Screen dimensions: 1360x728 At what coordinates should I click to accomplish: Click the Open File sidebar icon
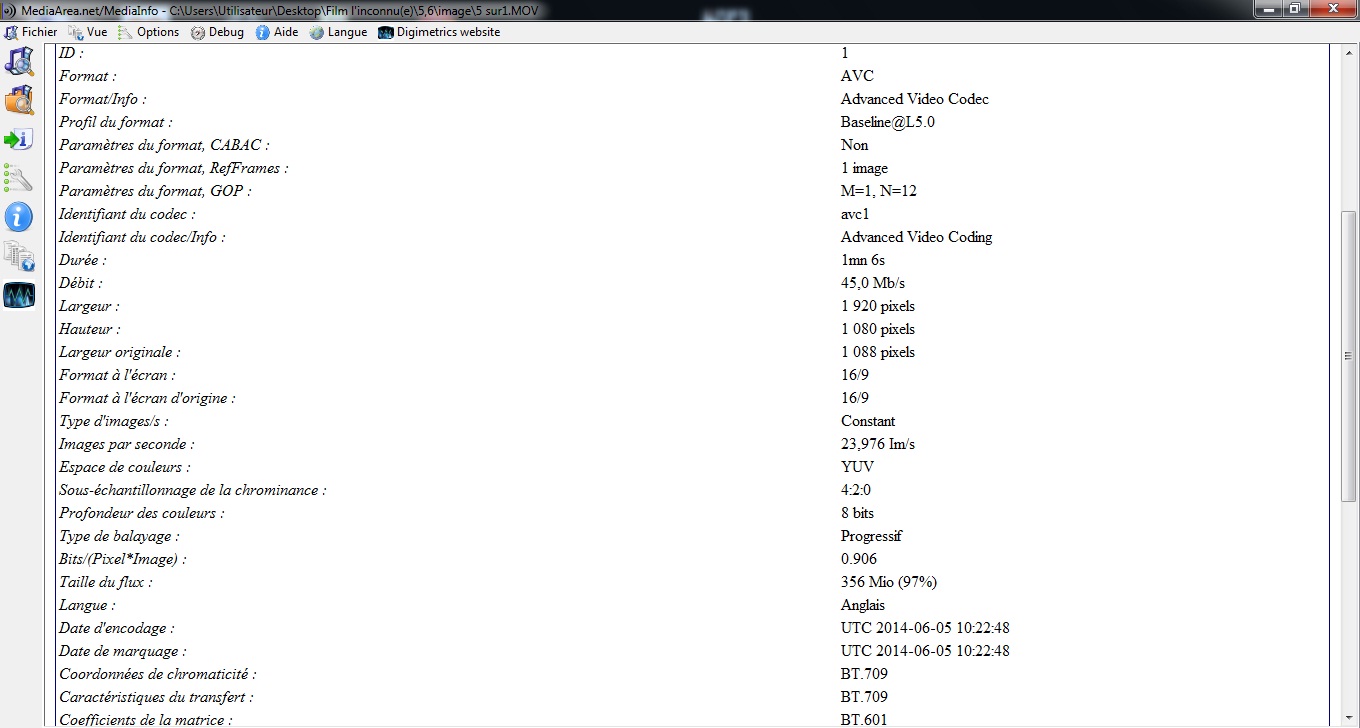point(19,61)
